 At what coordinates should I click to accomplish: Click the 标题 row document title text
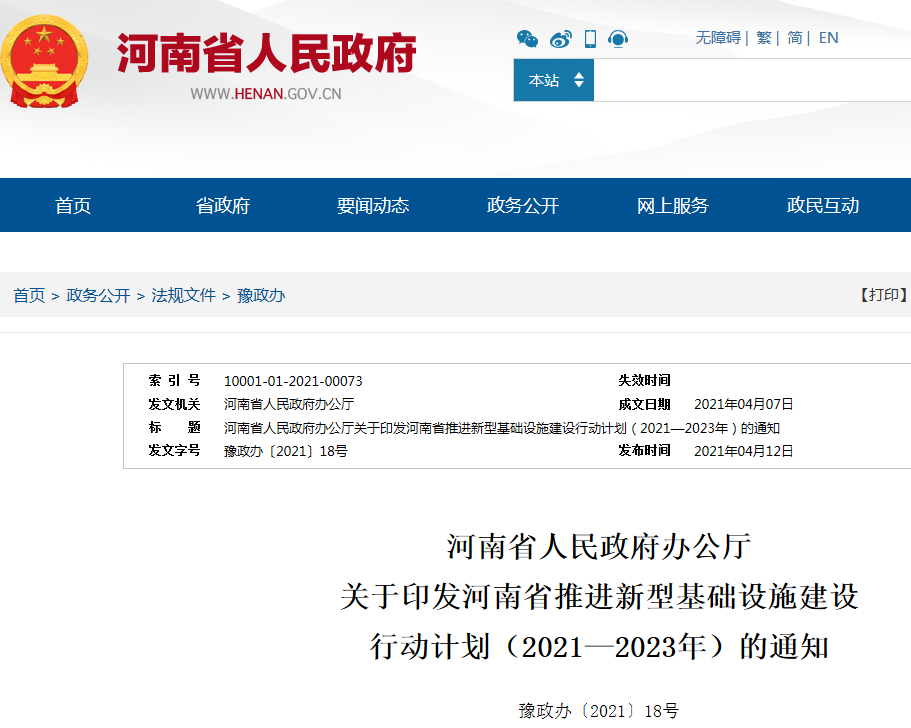(502, 428)
